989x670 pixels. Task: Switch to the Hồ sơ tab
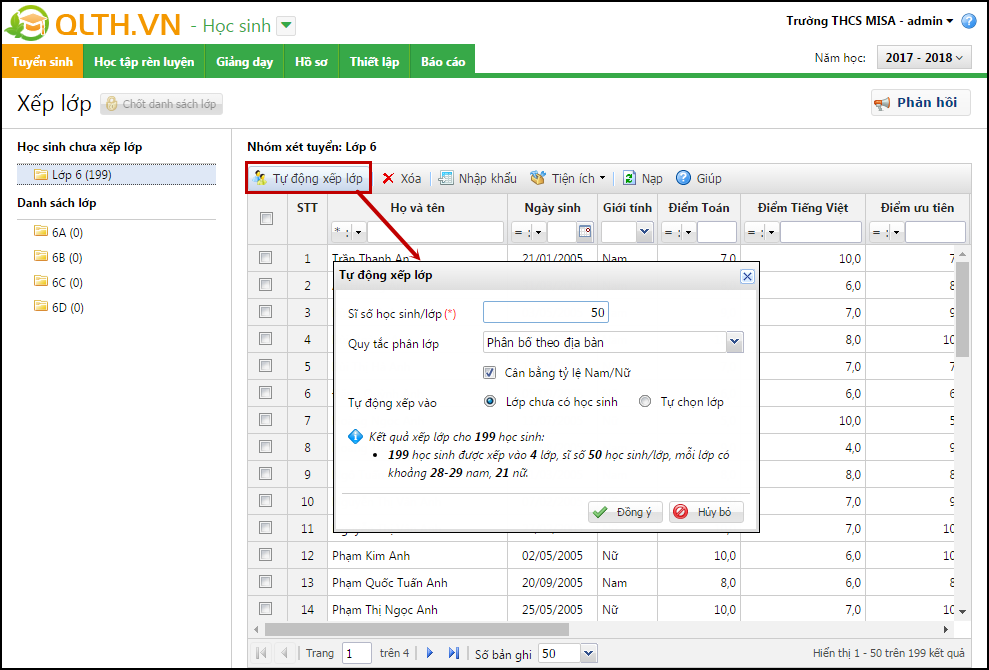click(312, 62)
